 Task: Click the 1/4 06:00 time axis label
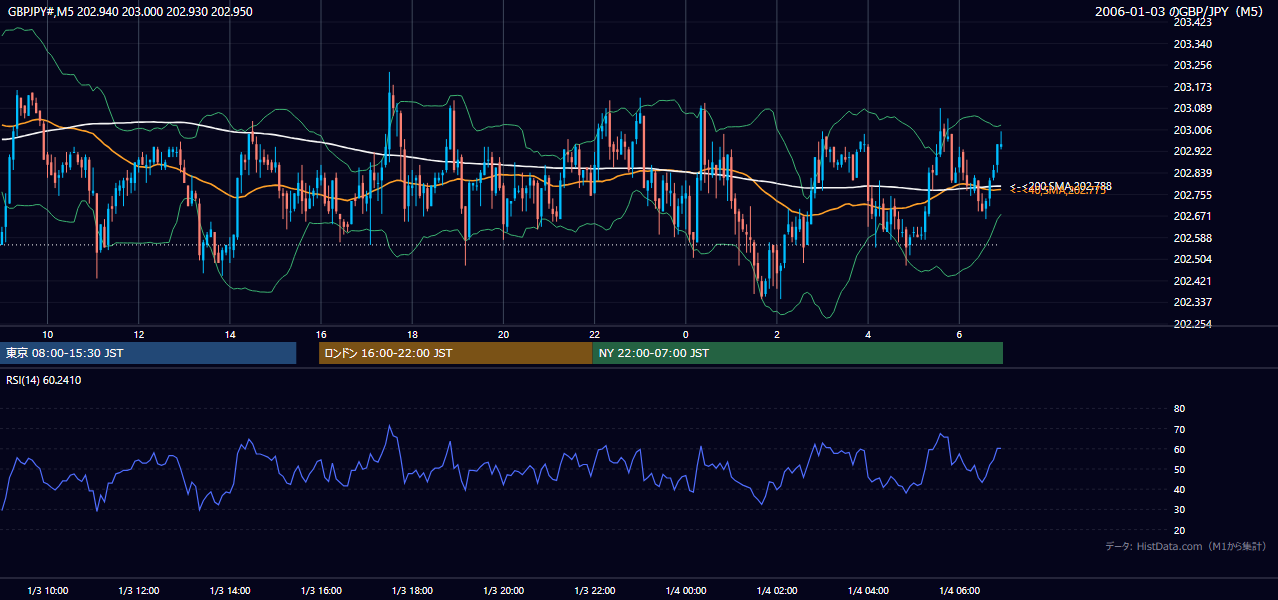click(959, 591)
